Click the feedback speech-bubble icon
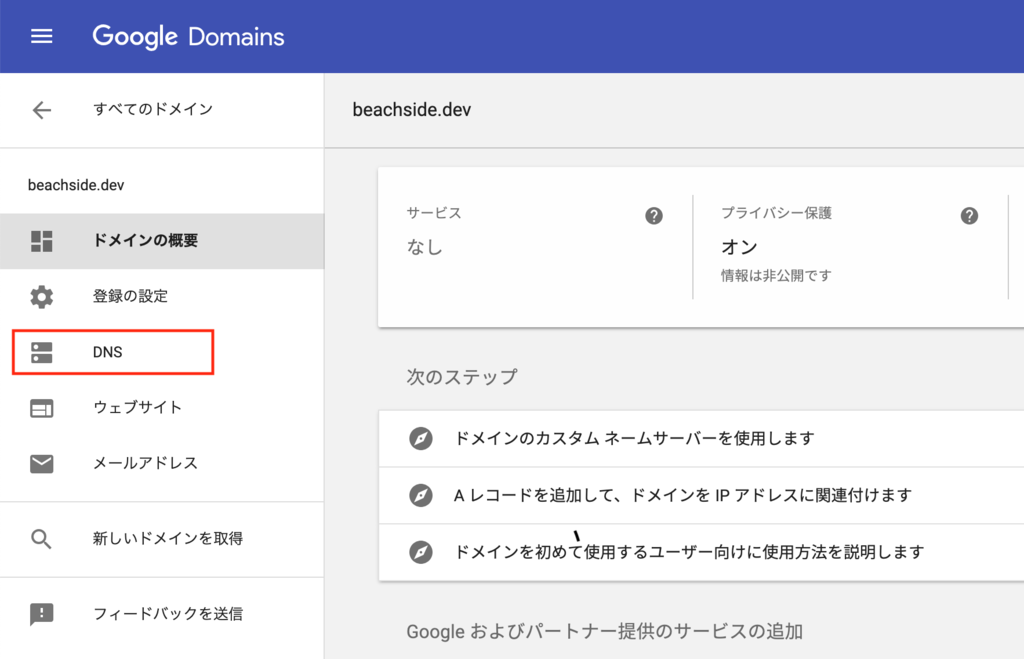Viewport: 1024px width, 659px height. click(x=42, y=615)
